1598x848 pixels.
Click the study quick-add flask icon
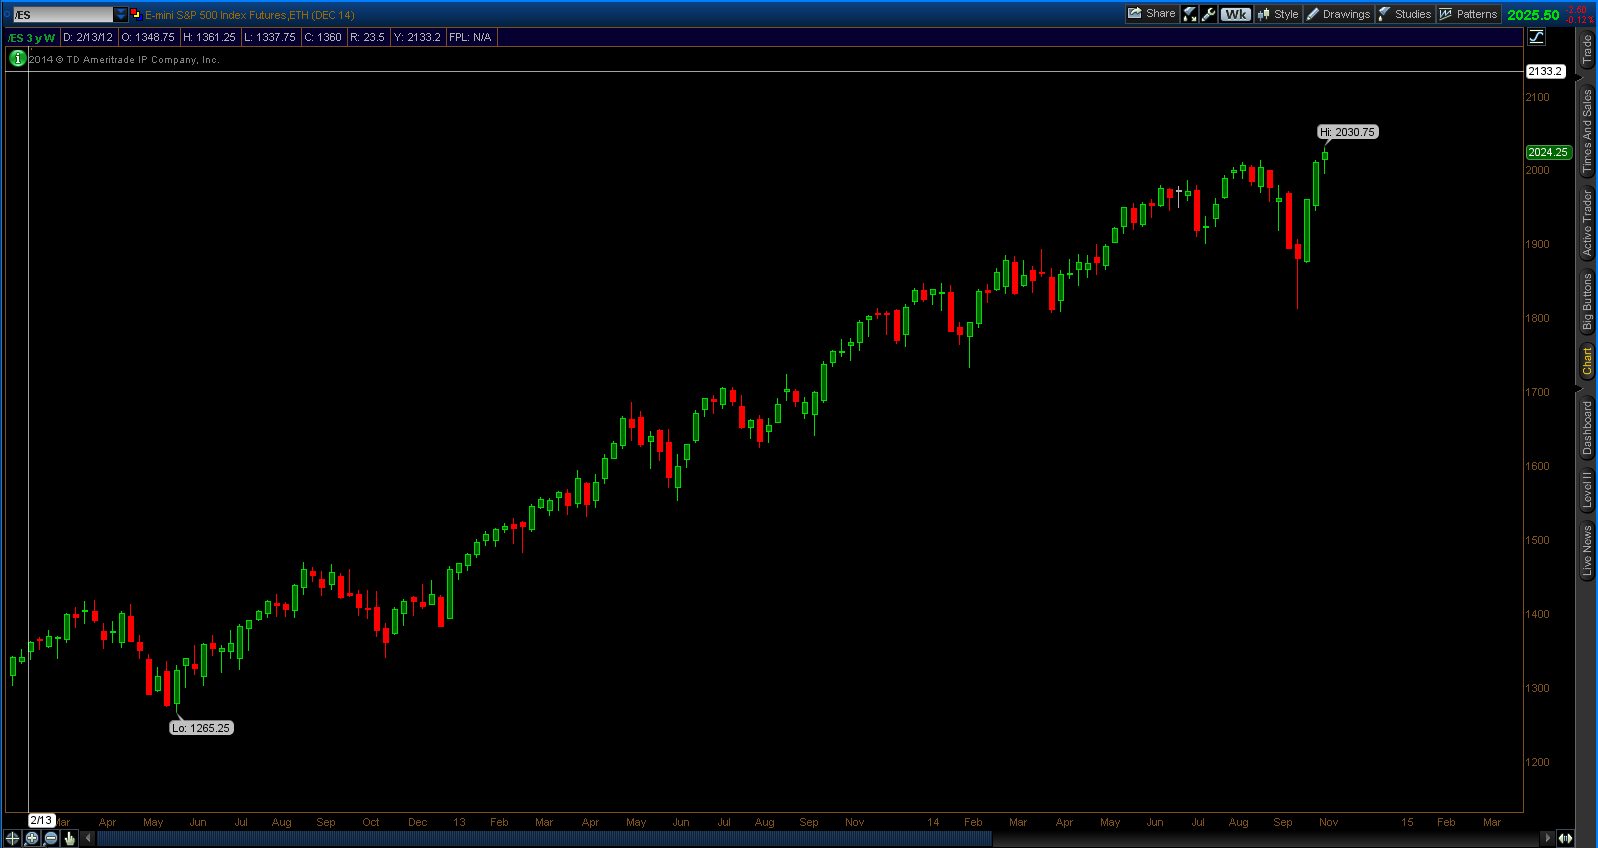(x=1190, y=14)
